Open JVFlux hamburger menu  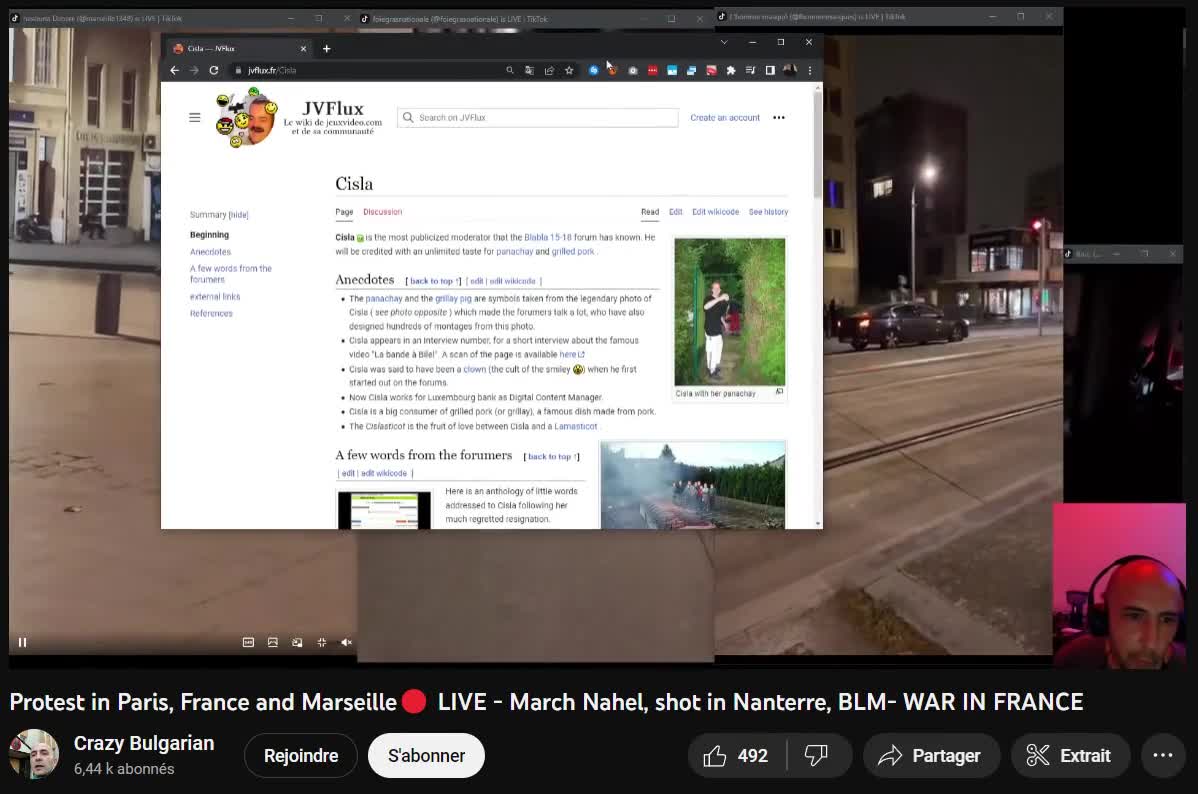[x=195, y=117]
